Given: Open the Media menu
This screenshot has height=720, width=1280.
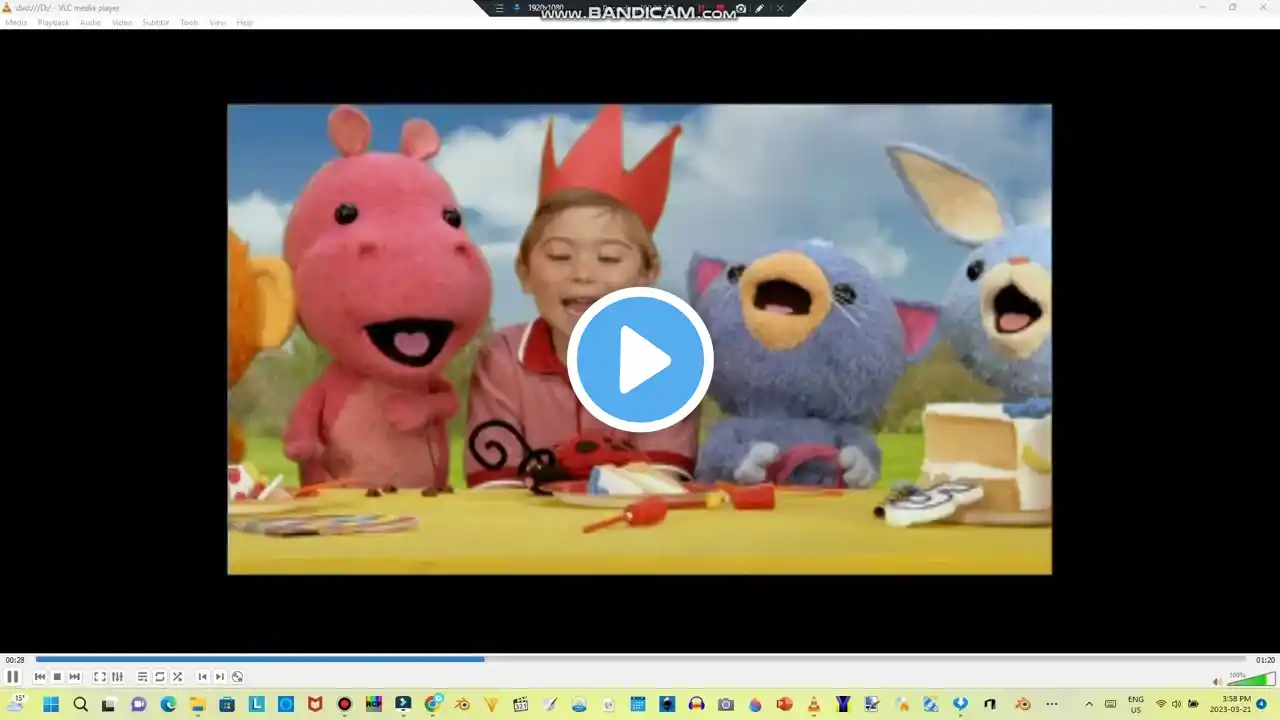Looking at the screenshot, I should click(x=17, y=22).
